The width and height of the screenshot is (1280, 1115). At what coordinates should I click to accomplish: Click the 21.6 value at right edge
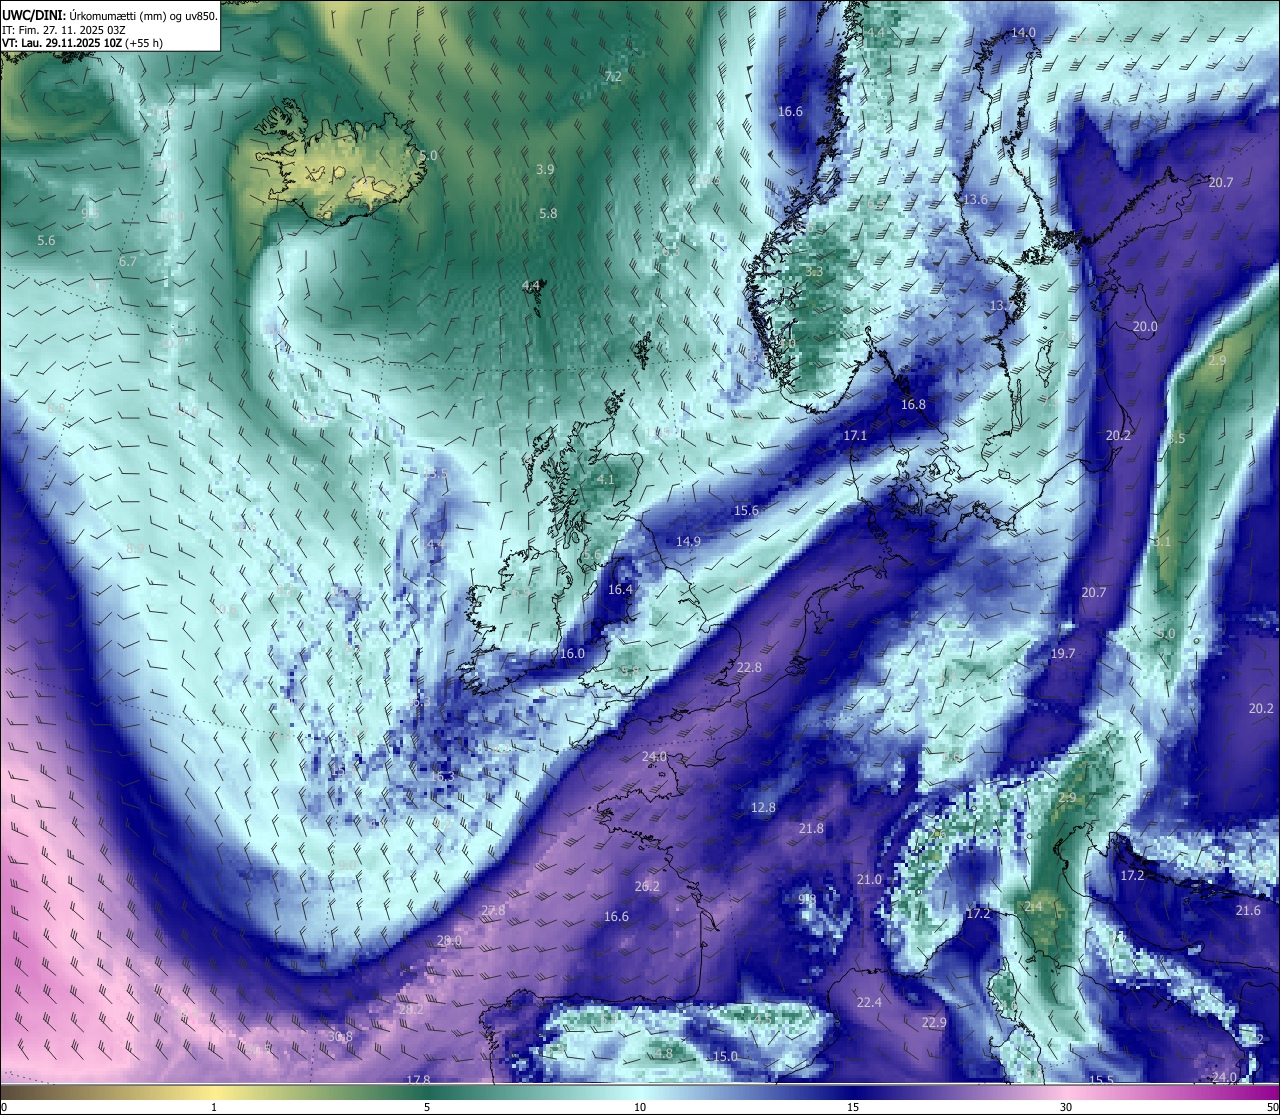(1248, 911)
